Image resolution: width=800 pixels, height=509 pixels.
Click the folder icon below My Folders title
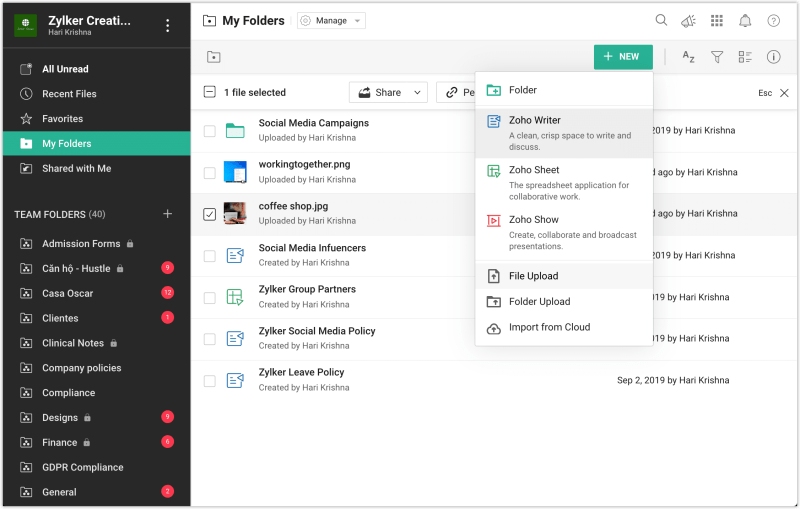(214, 57)
